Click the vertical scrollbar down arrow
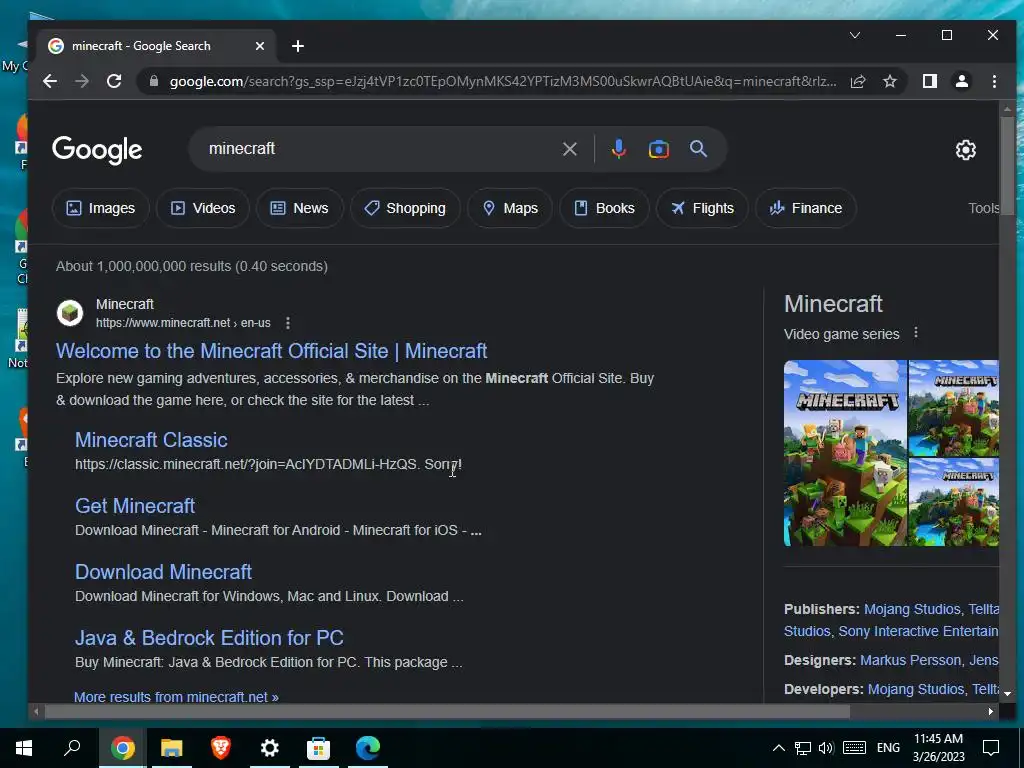 coord(1008,694)
